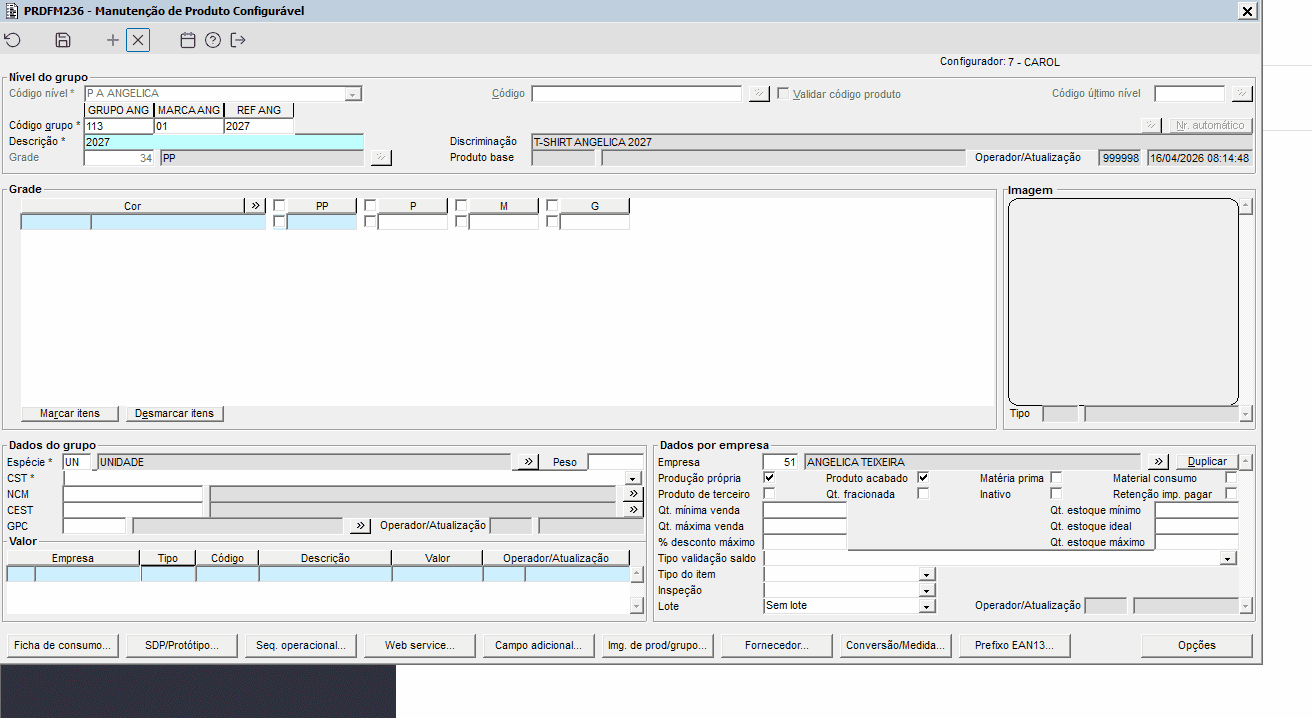Open the help question-mark icon
Viewport: 1312px width, 718px height.
[212, 40]
